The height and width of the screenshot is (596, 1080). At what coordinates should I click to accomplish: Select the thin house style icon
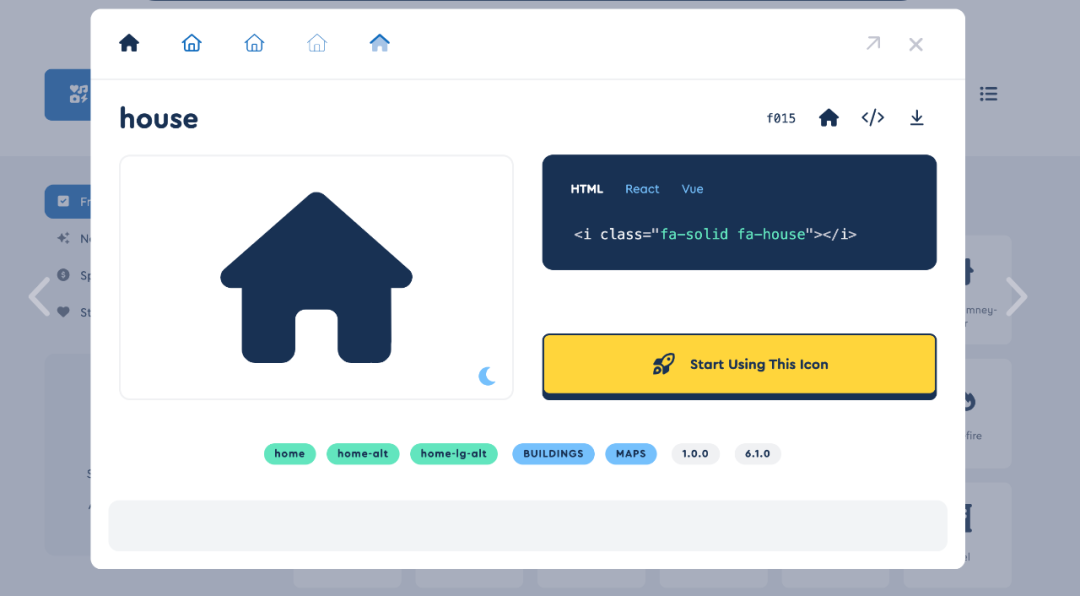click(317, 43)
